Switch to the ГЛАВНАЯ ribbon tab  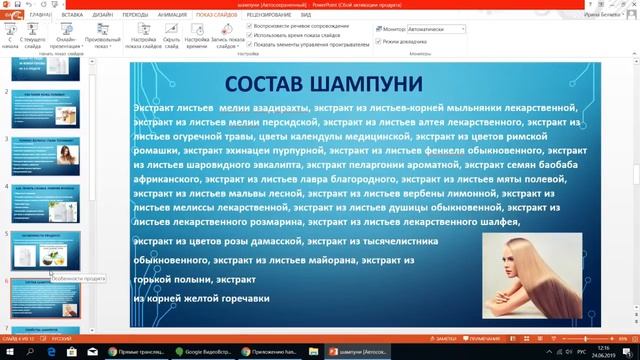pyautogui.click(x=40, y=15)
